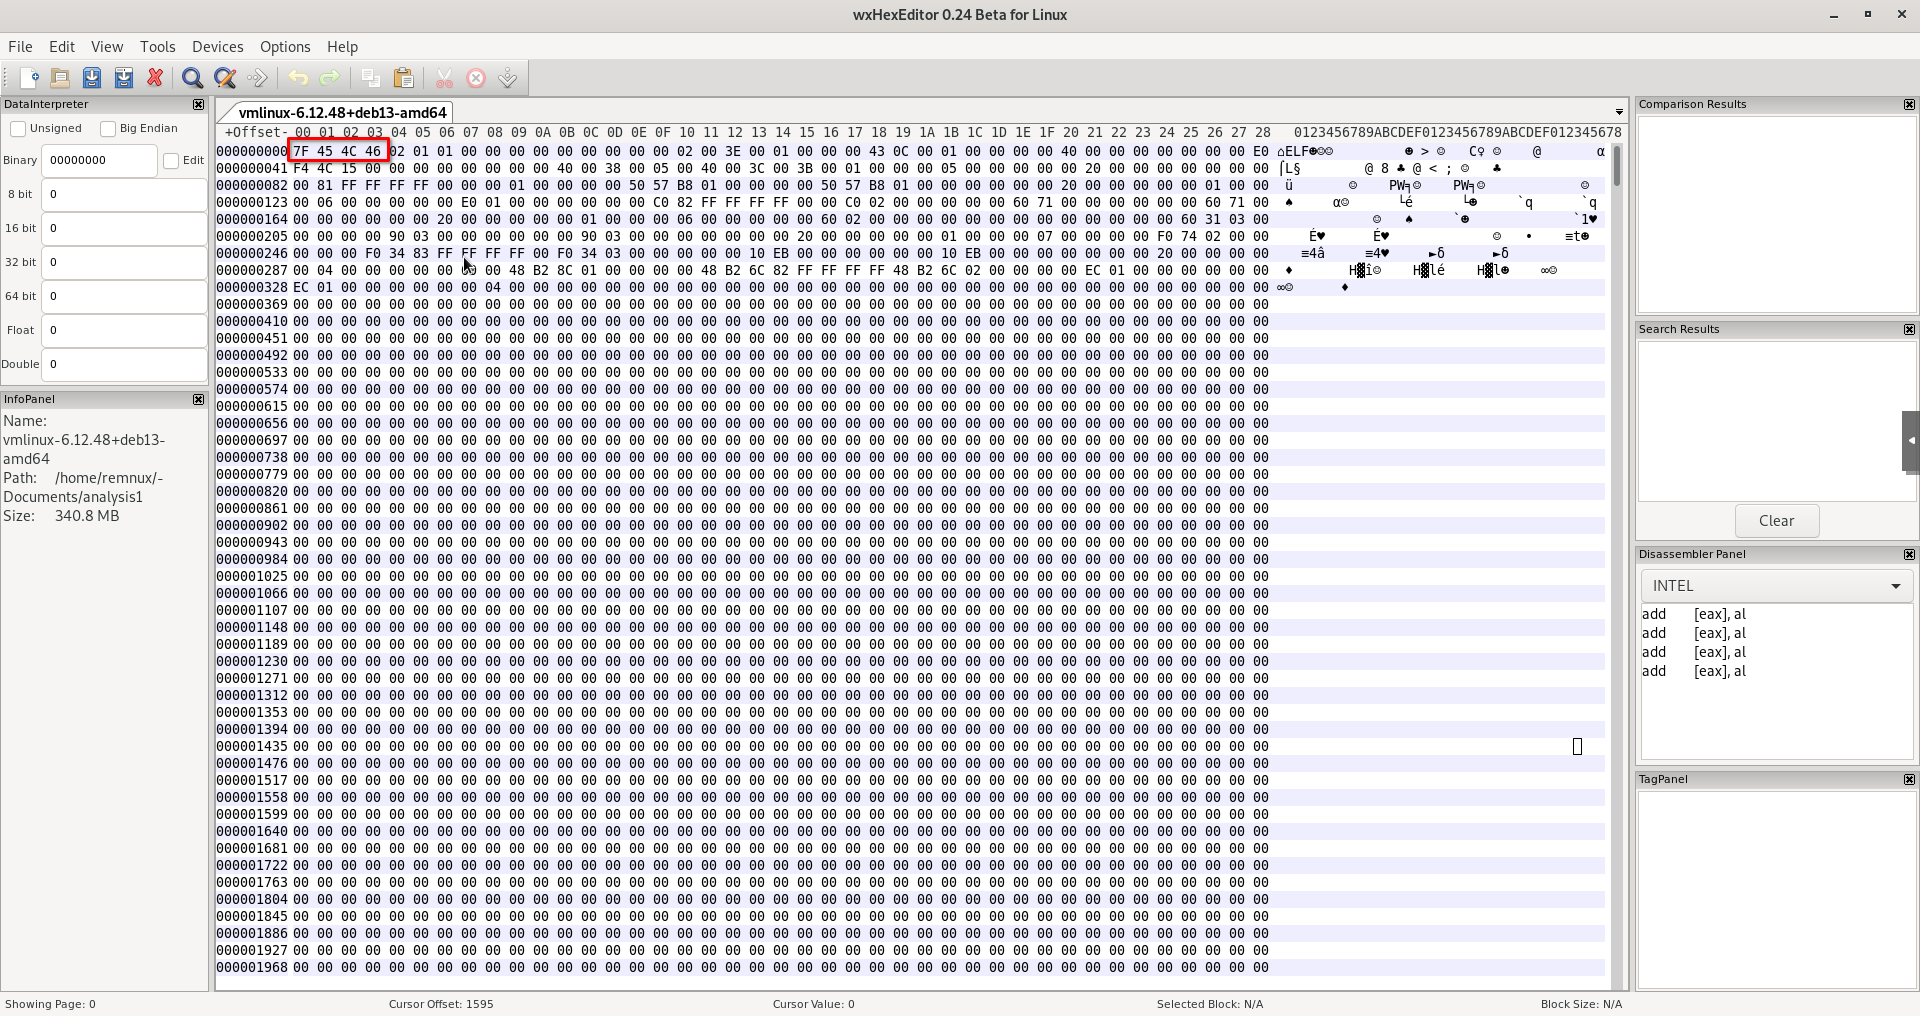Click the Size: 340.8 MB info line

click(x=61, y=517)
